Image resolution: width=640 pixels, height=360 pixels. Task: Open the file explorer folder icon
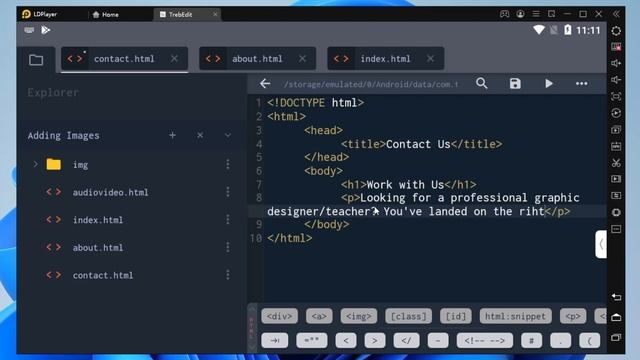click(x=36, y=60)
